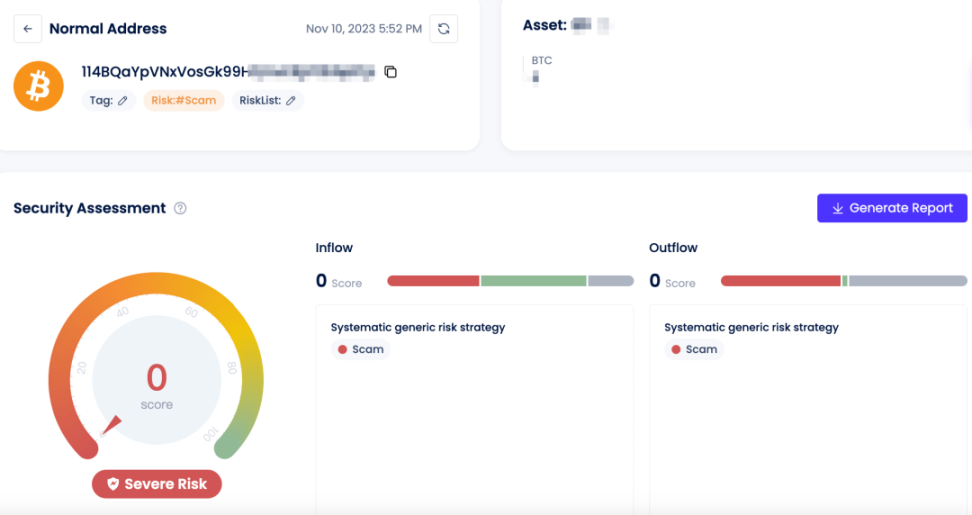Viewport: 972px width, 515px height.
Task: Edit the RiskList with pencil icon
Action: point(291,101)
